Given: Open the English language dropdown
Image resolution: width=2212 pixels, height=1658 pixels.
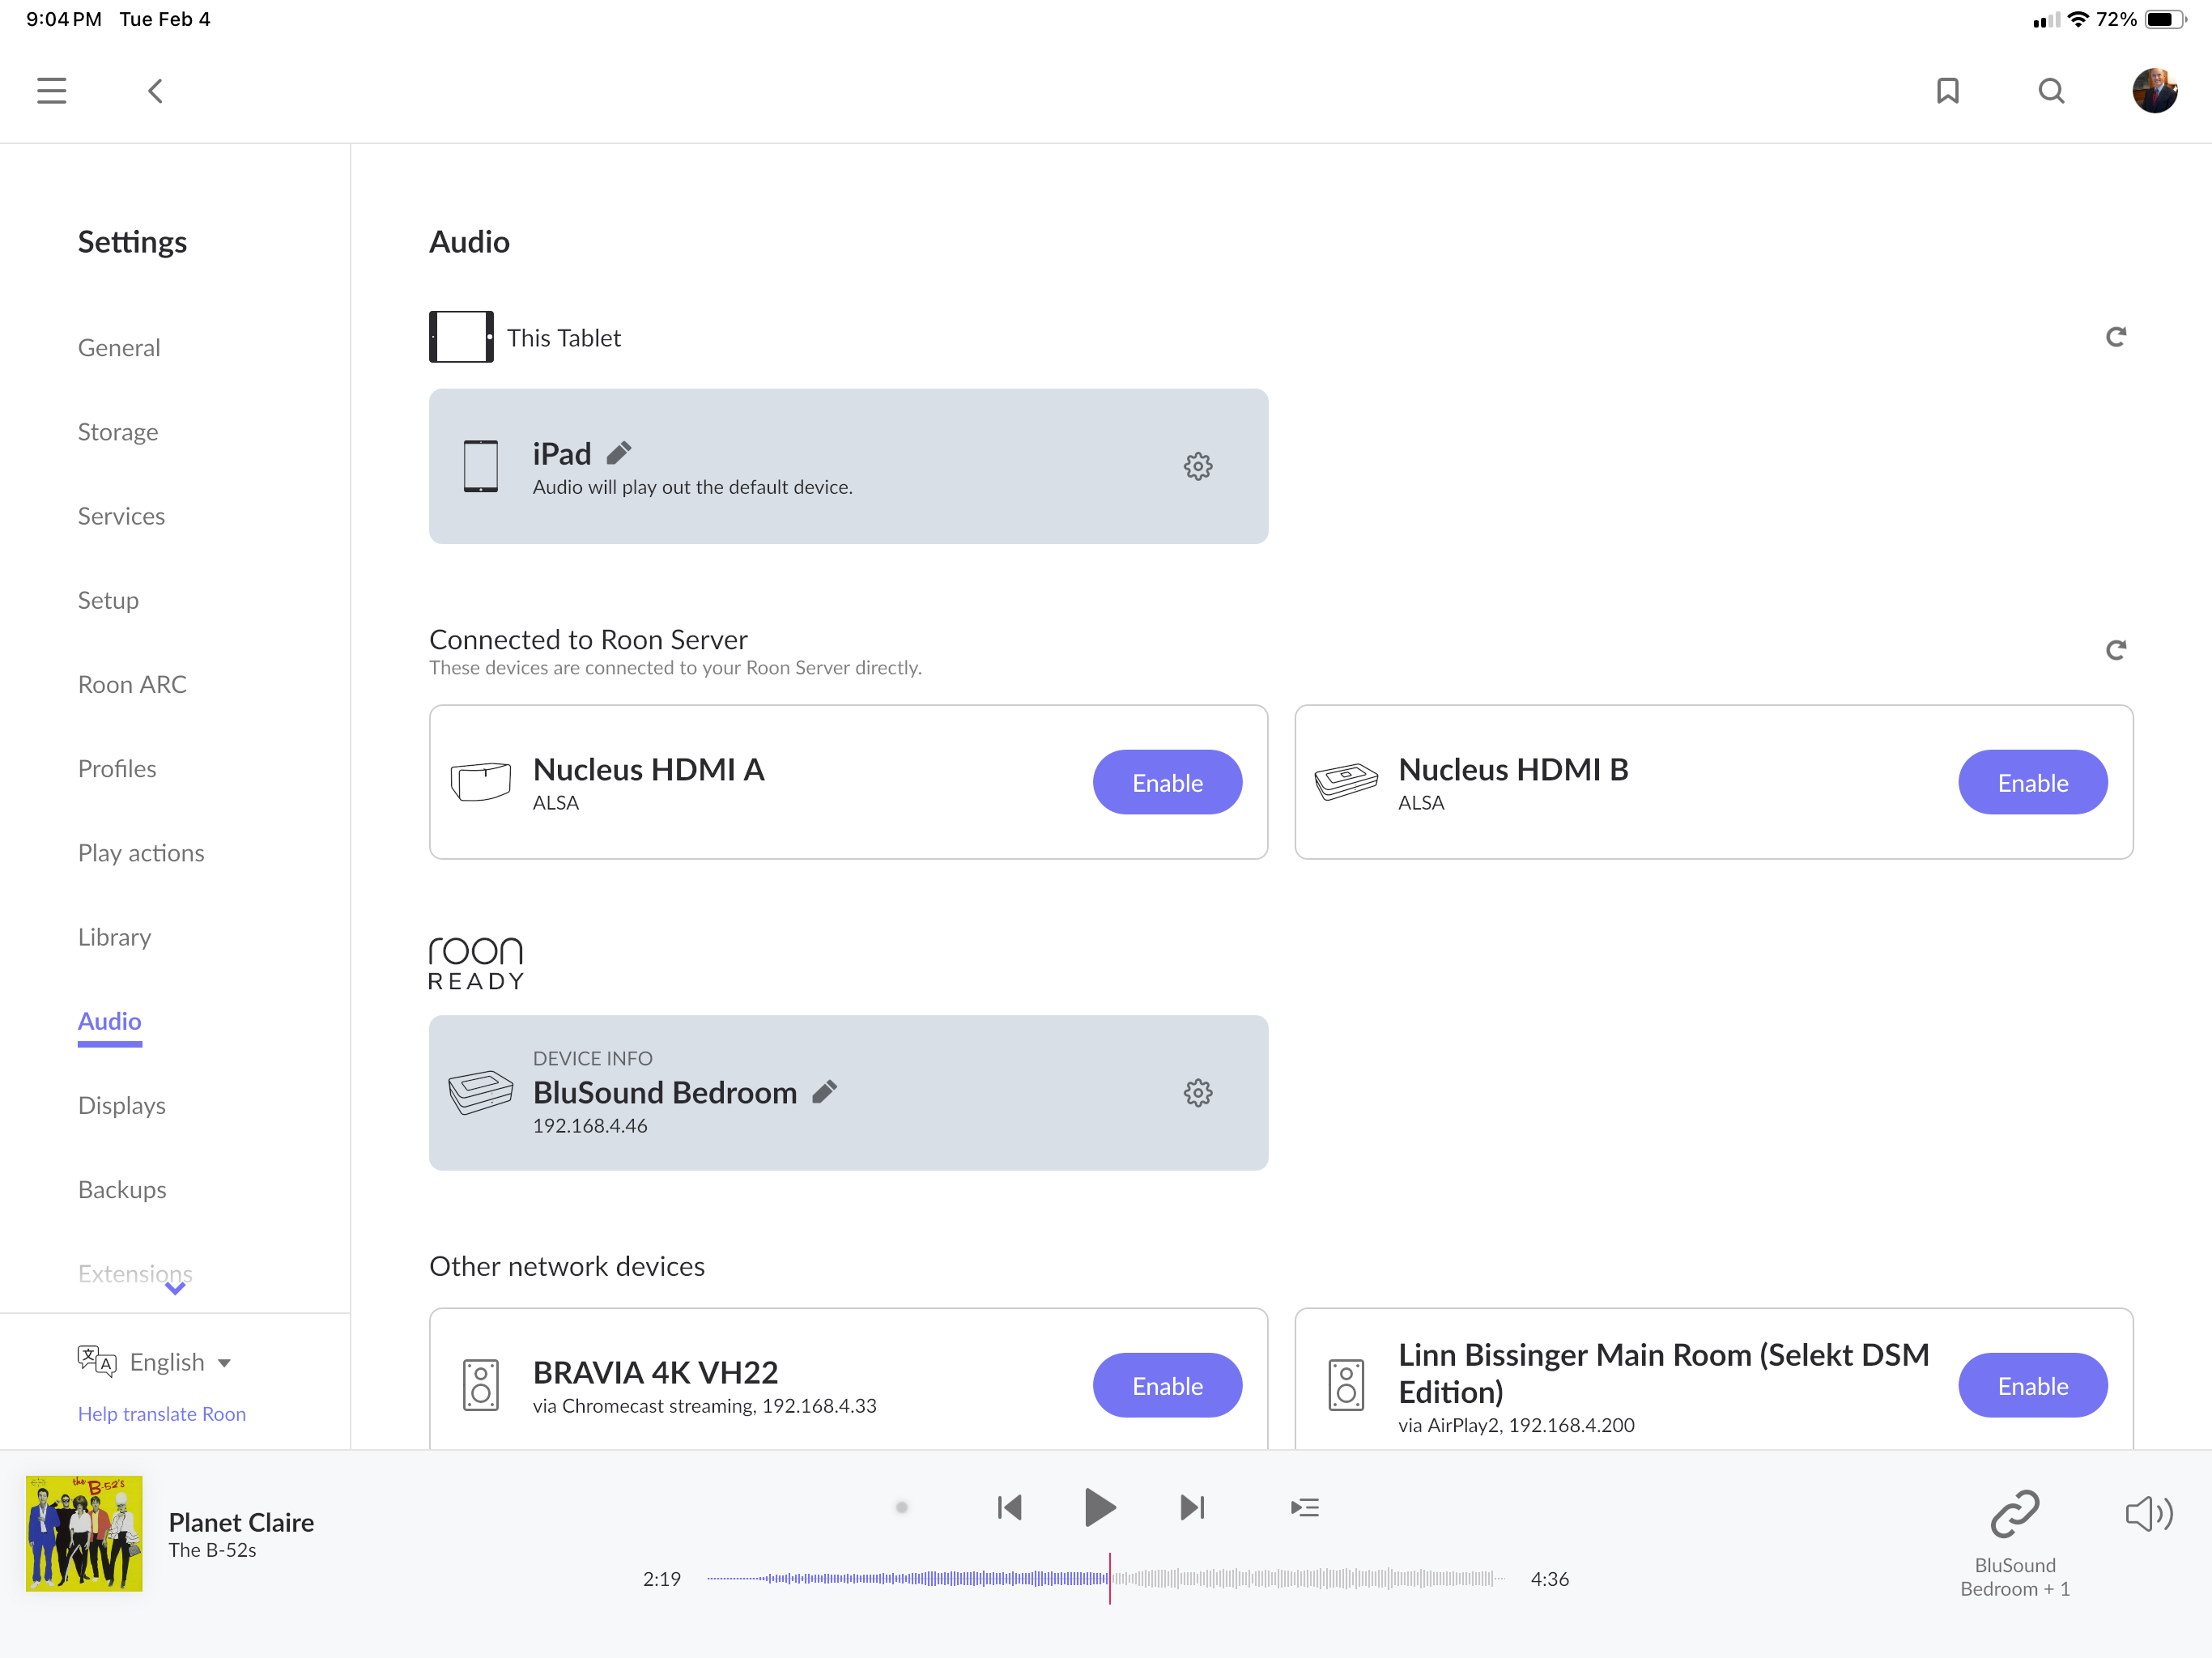Looking at the screenshot, I should click(x=180, y=1362).
